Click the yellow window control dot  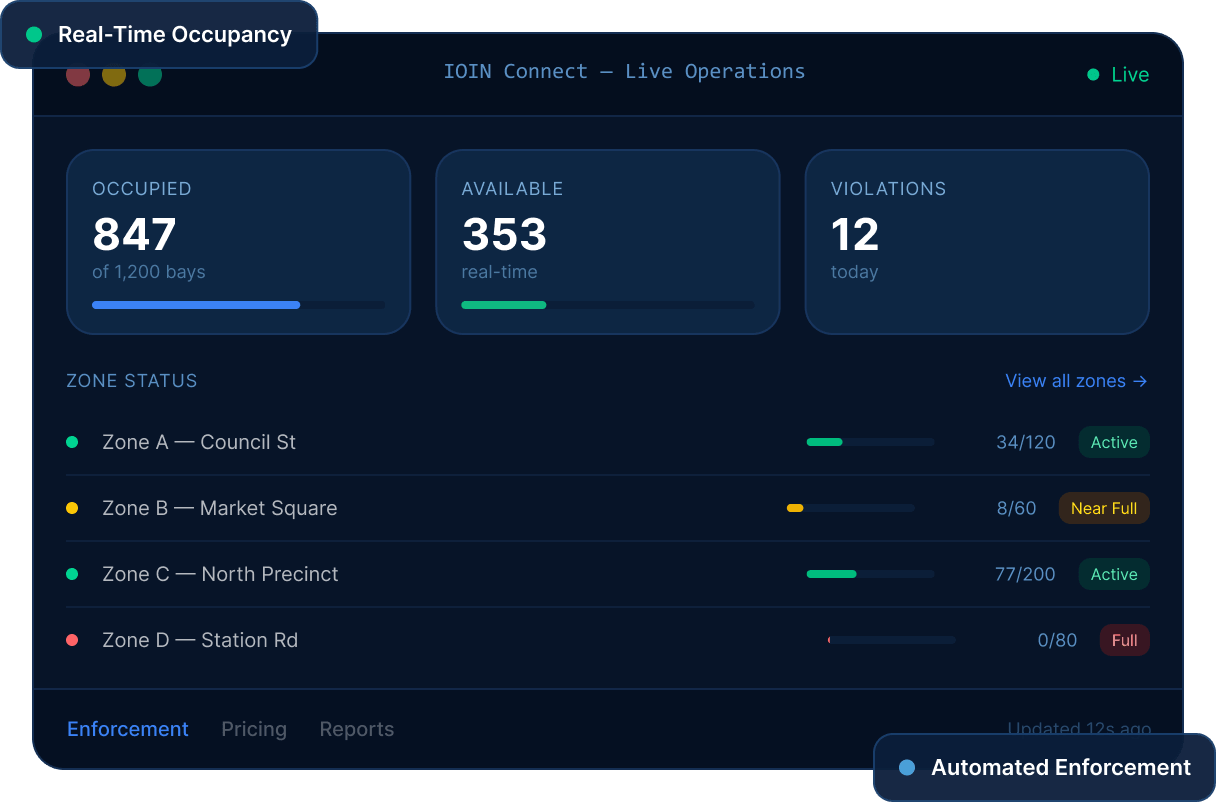click(114, 74)
